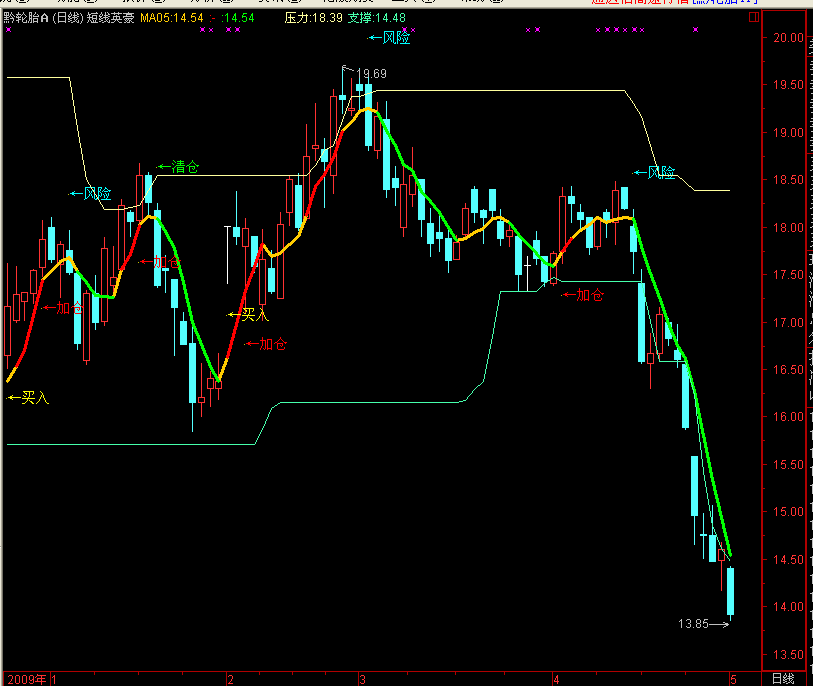813x686 pixels.
Task: Click the 20.00 price axis label
Action: 787,38
